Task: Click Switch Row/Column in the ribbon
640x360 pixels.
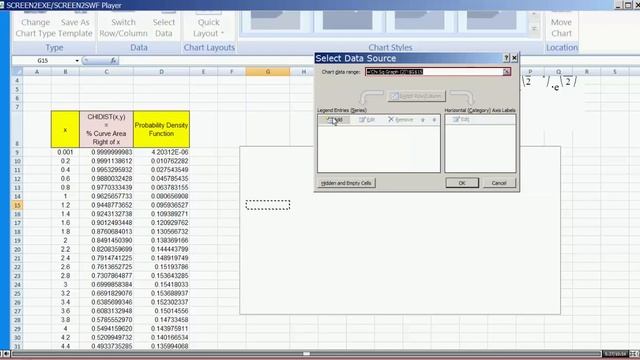Action: coord(123,27)
